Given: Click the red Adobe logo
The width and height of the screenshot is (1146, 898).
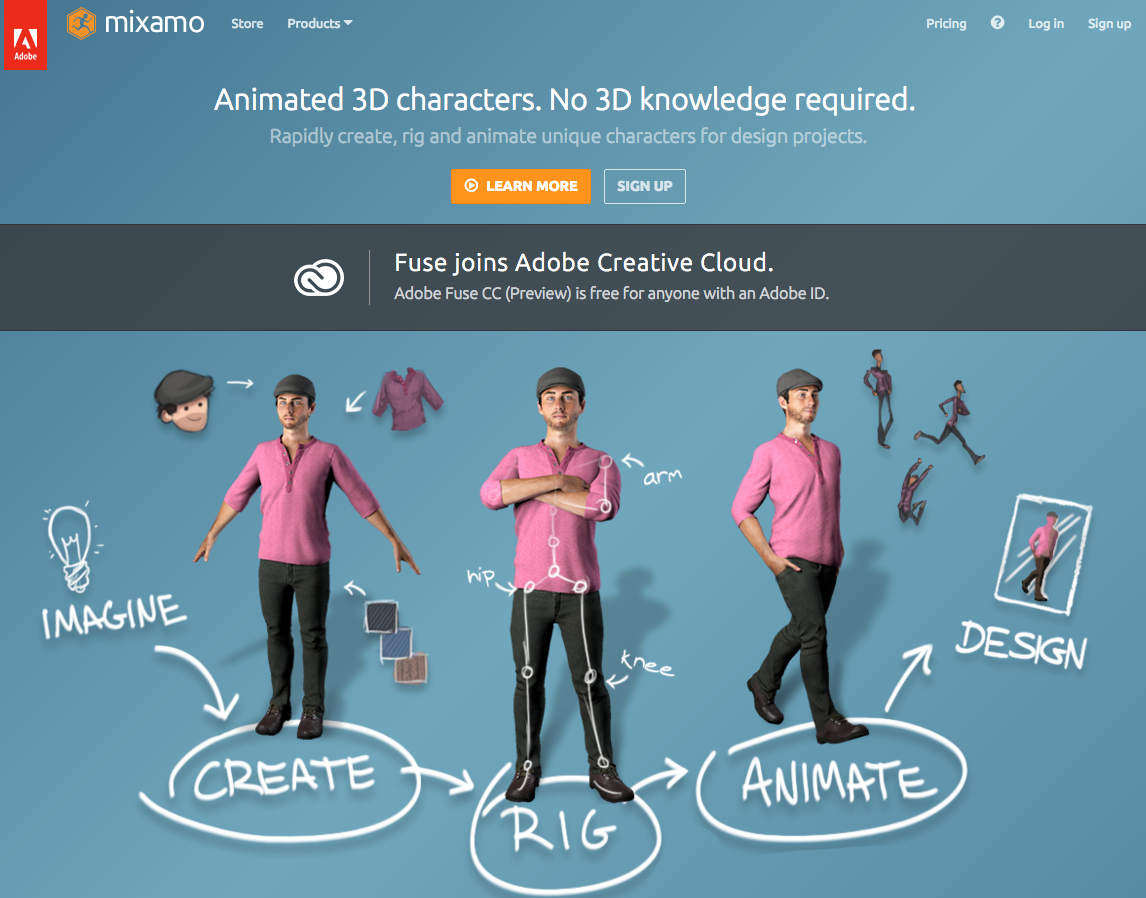Looking at the screenshot, I should pos(26,35).
